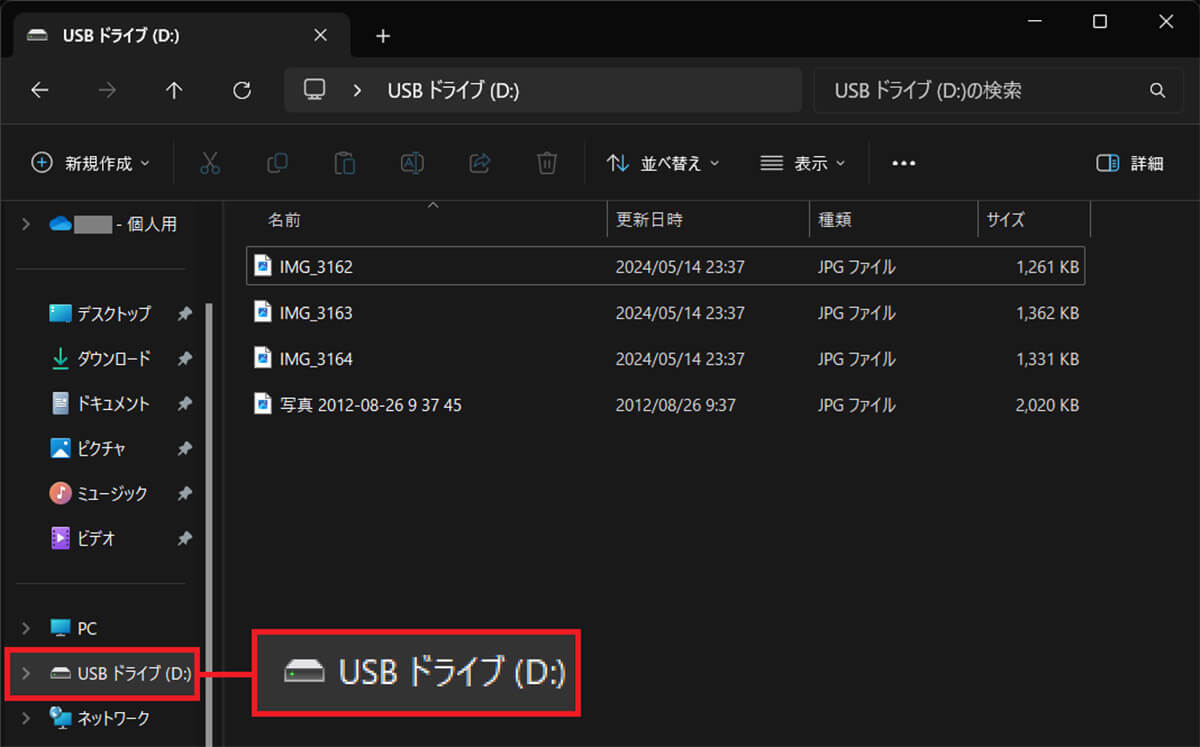The image size is (1200, 747).
Task: Click the JPG icon of IMG_3163
Action: coord(263,313)
